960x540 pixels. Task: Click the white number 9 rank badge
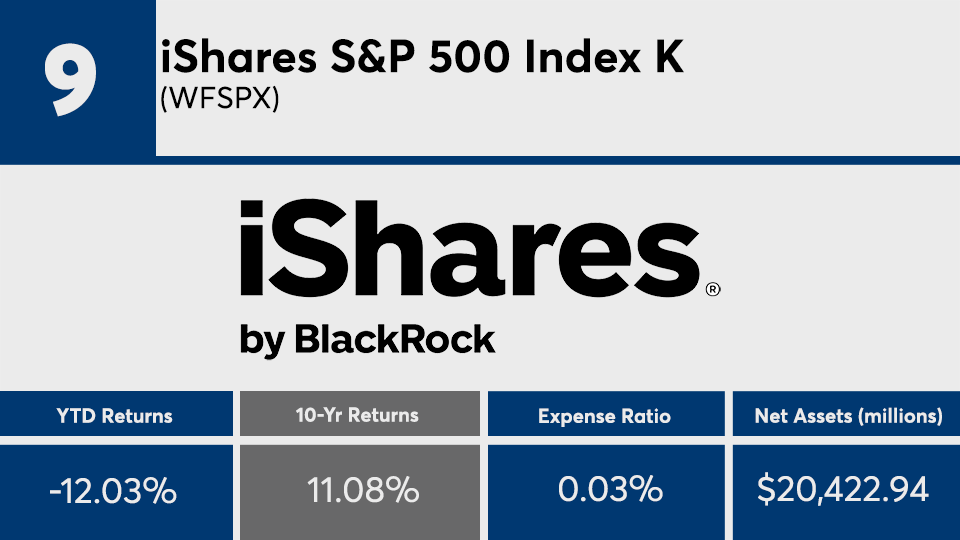pyautogui.click(x=71, y=79)
